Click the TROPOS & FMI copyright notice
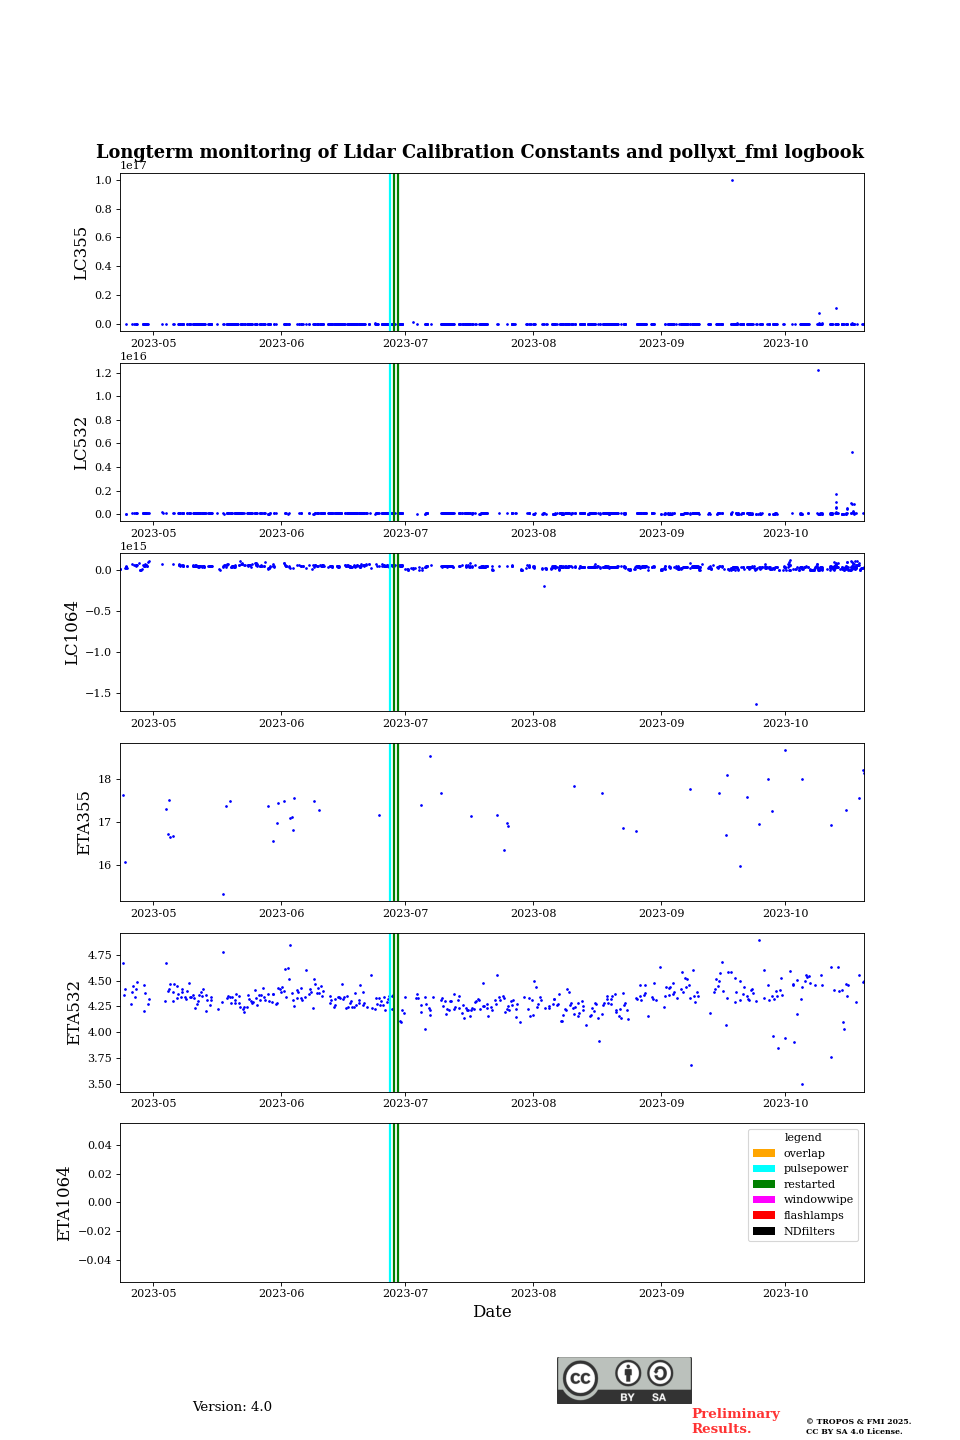Screen dimensions: 960x1440 858,1426
